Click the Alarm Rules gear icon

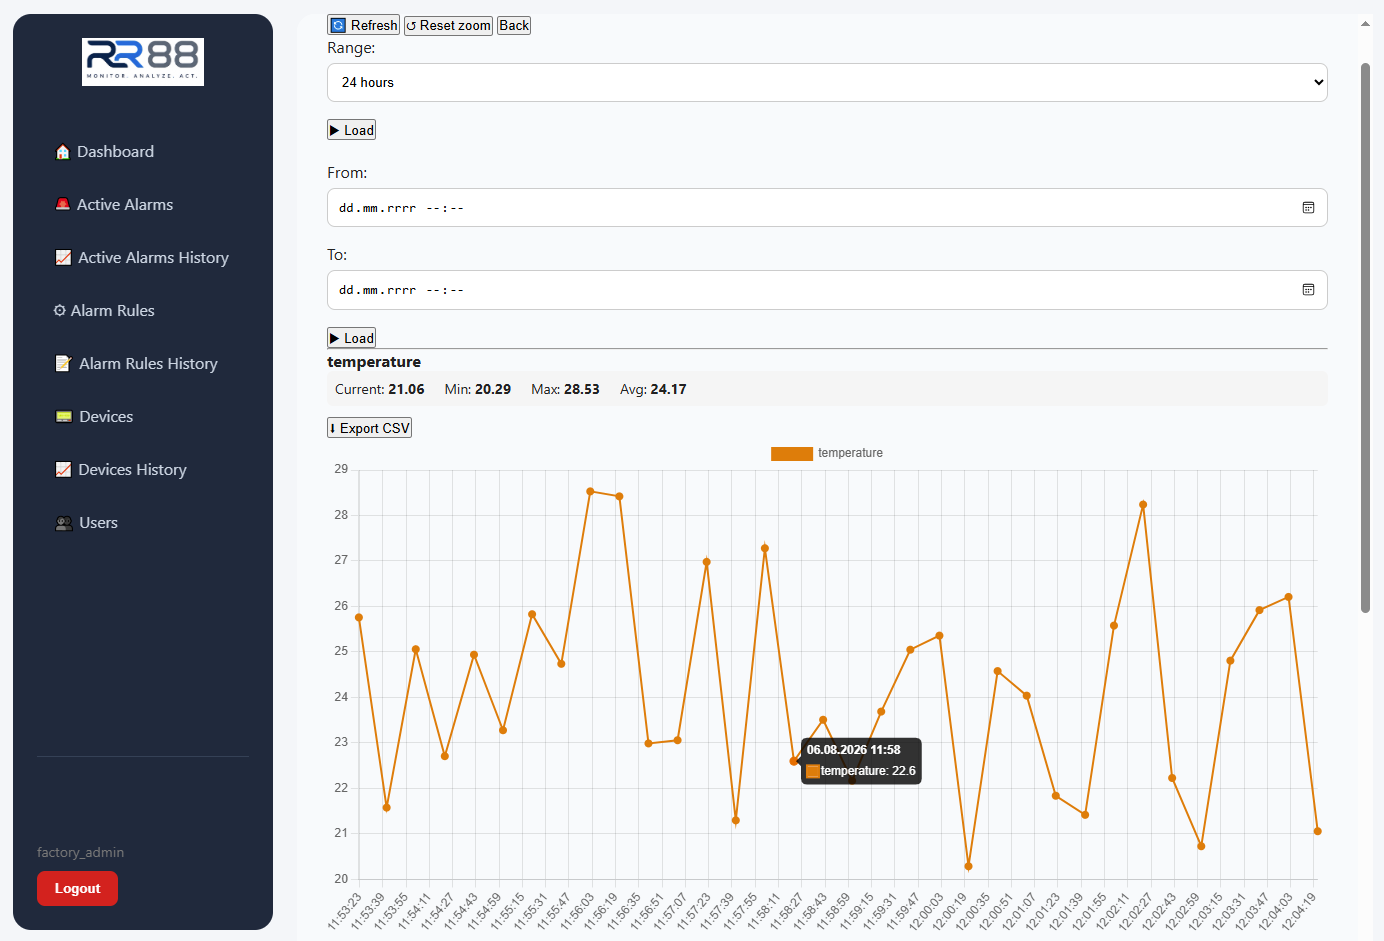click(60, 310)
